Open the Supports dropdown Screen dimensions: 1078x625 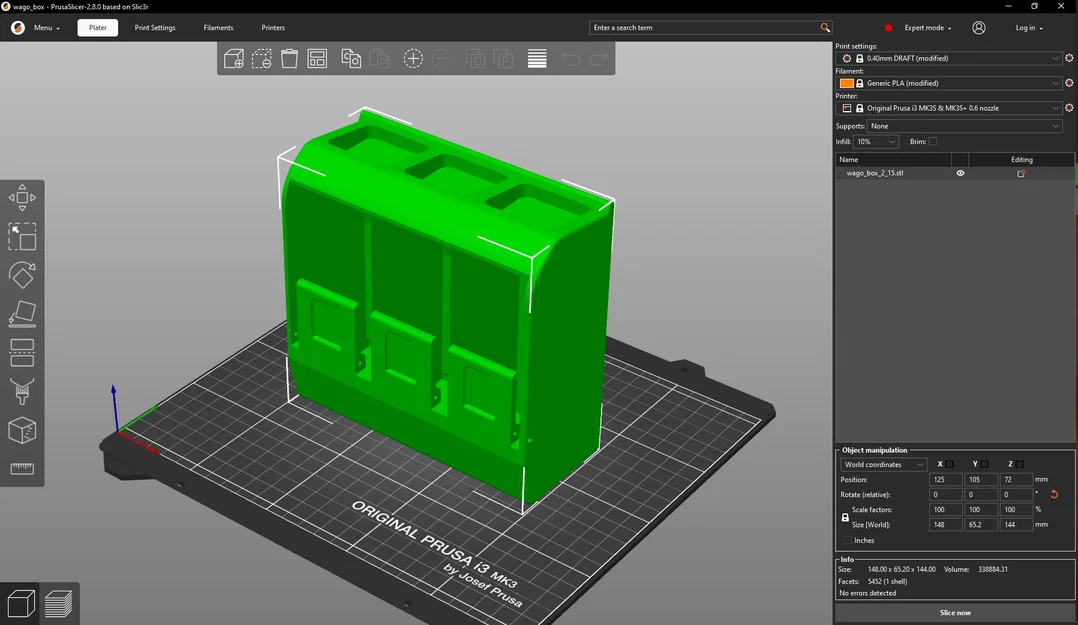pos(965,127)
